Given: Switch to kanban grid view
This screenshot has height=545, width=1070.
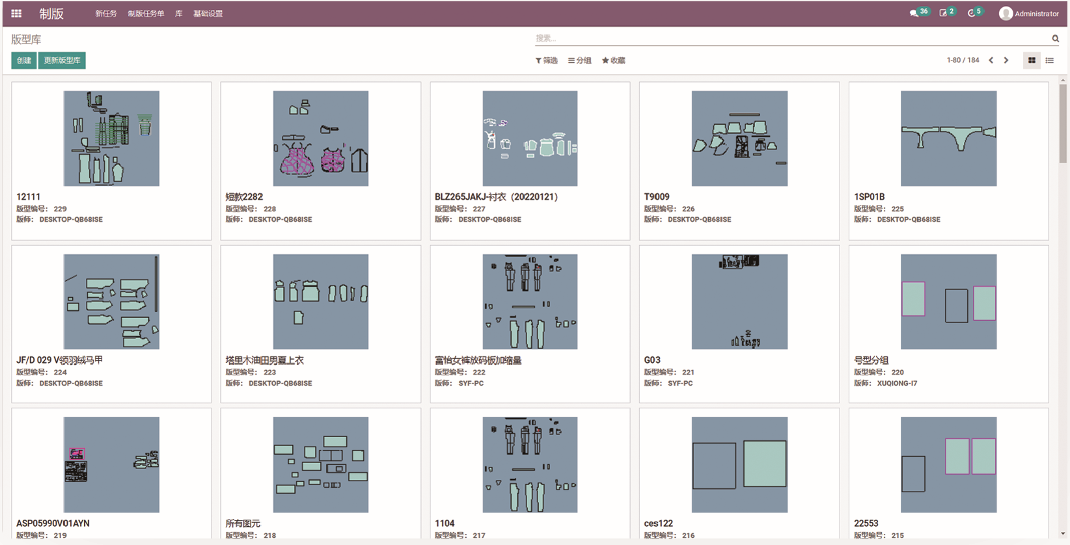Looking at the screenshot, I should click(x=1032, y=61).
